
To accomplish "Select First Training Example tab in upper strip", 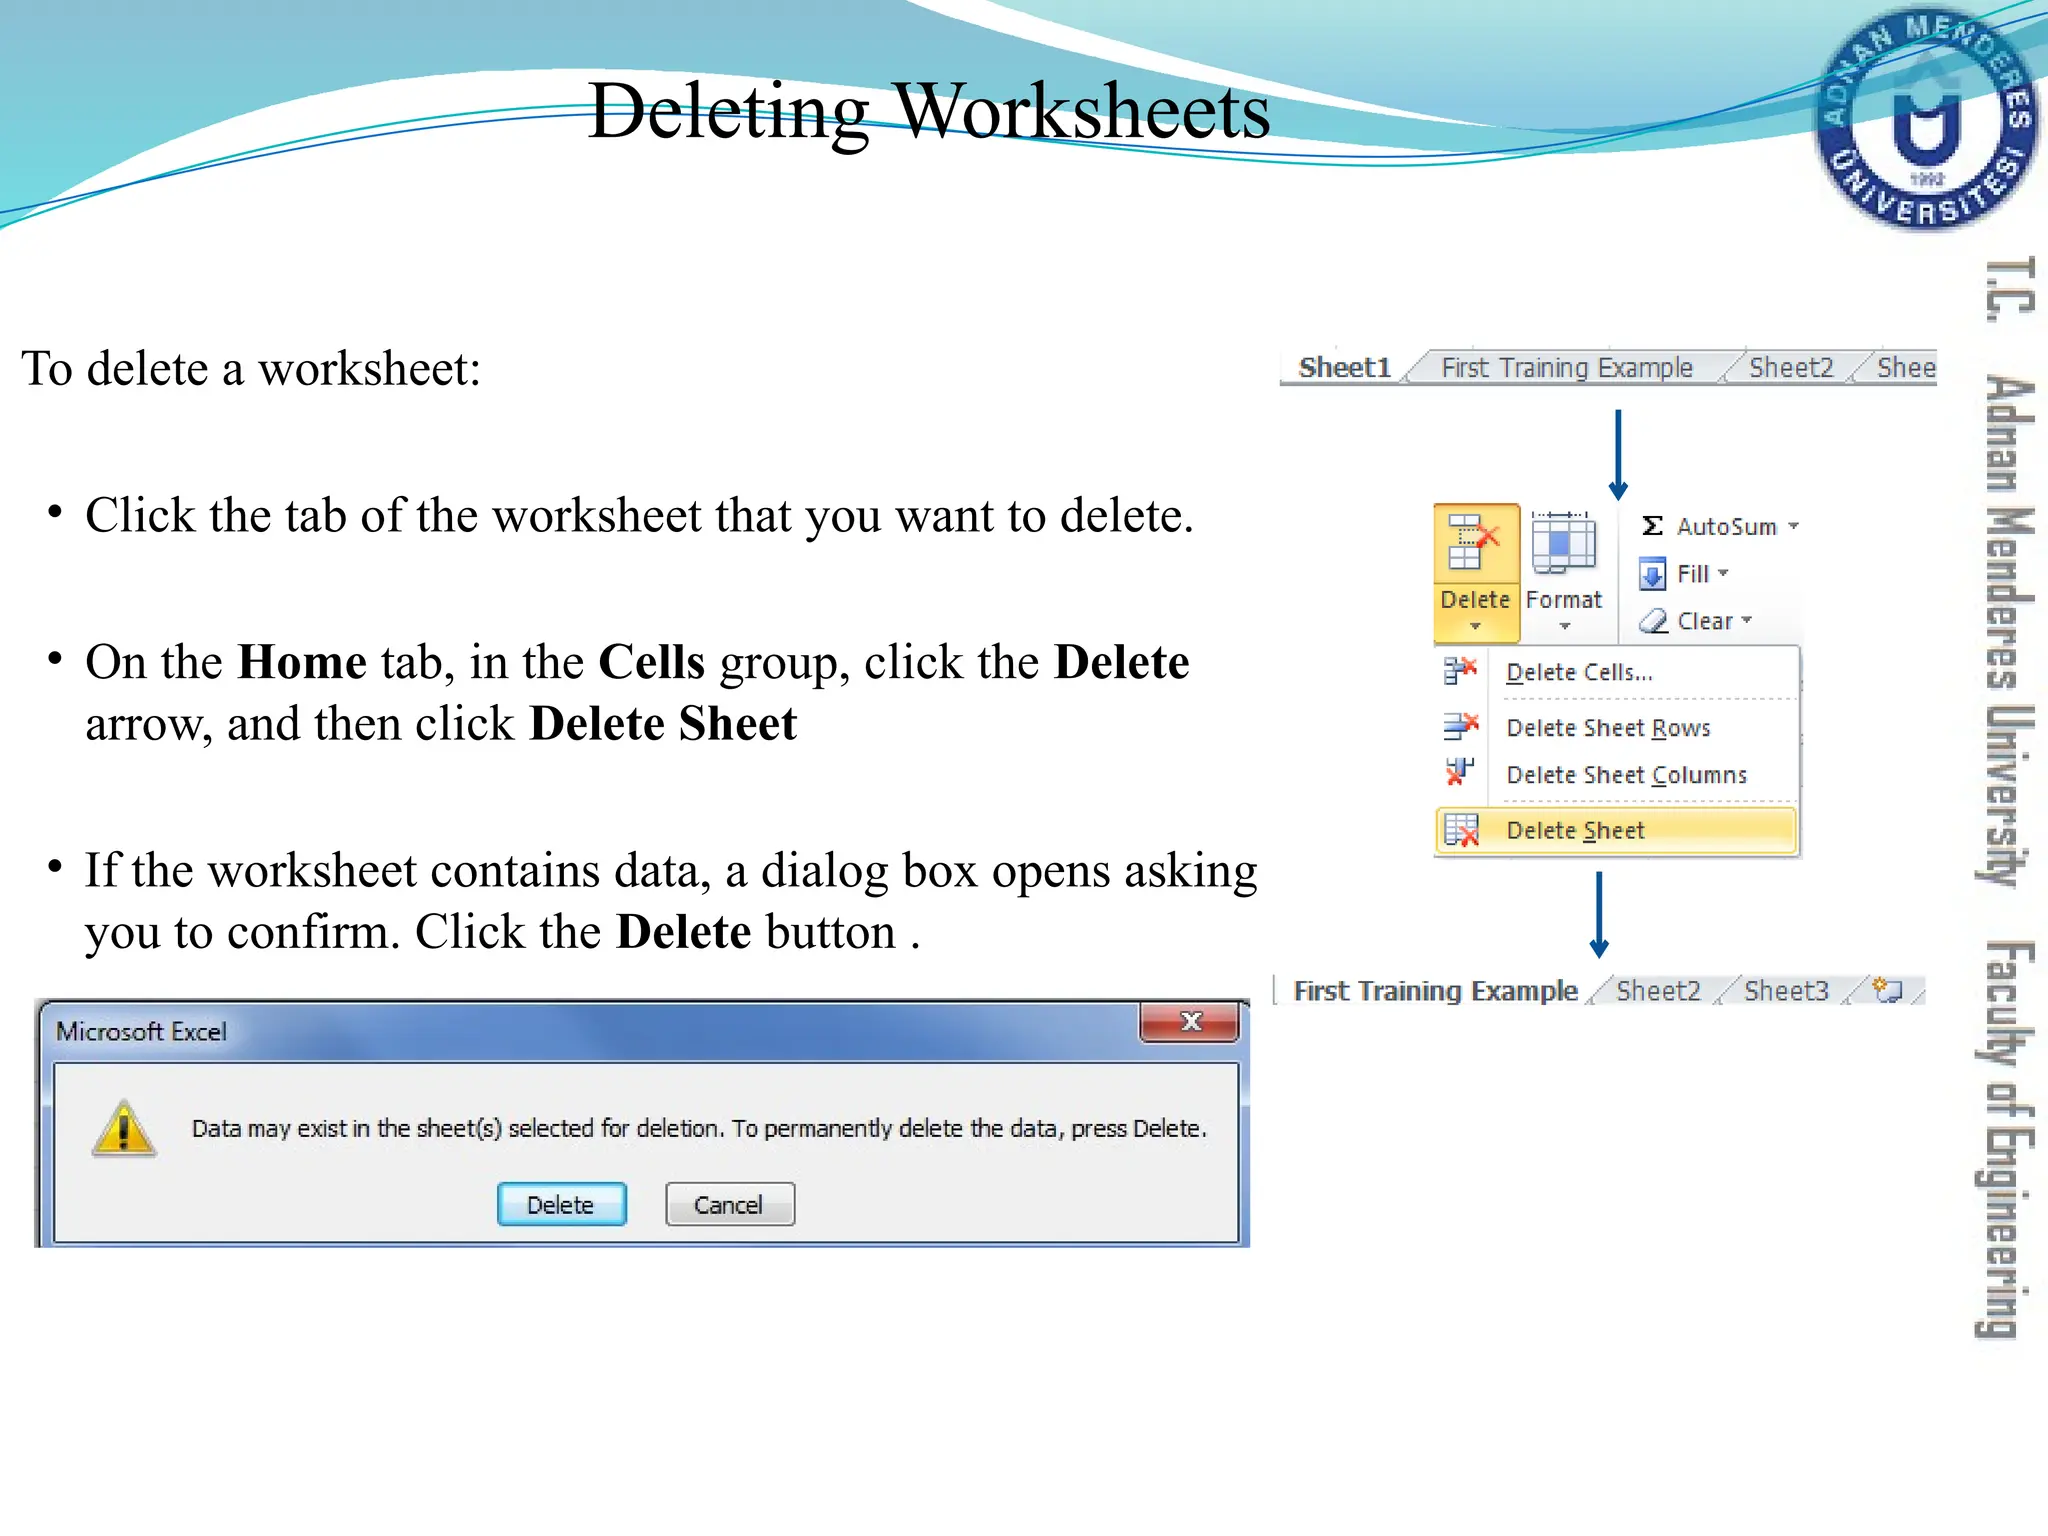I will point(1567,368).
